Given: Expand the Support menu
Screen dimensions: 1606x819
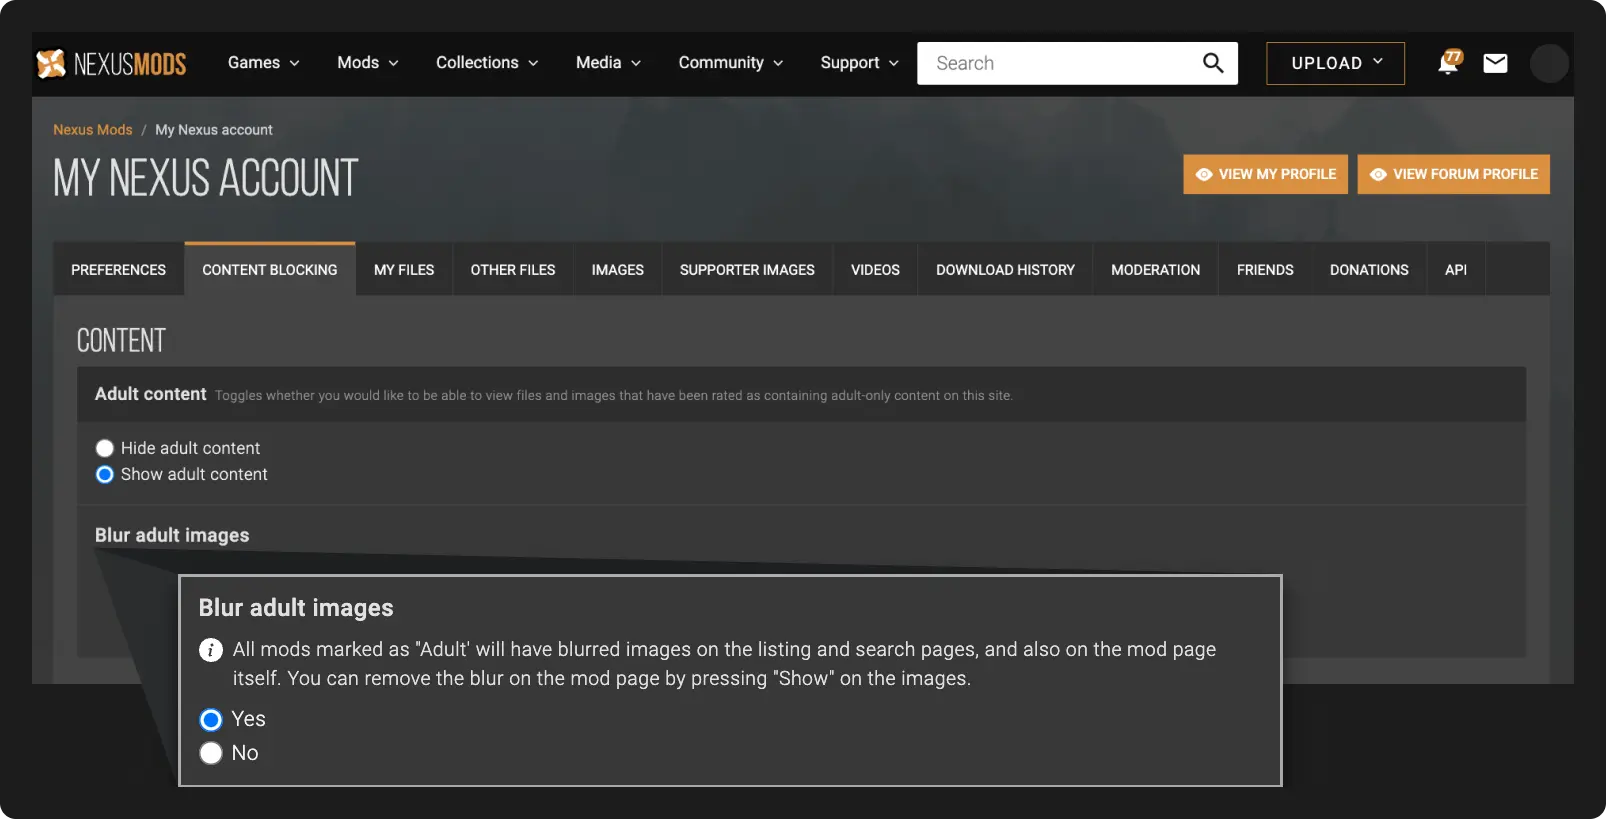Looking at the screenshot, I should 860,63.
